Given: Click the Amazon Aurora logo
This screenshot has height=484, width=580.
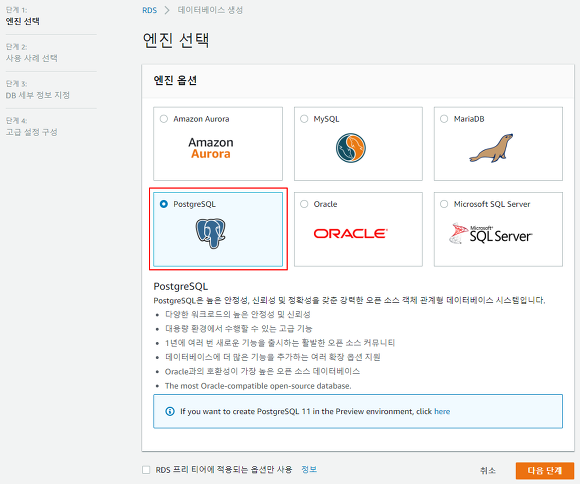Looking at the screenshot, I should [x=211, y=148].
